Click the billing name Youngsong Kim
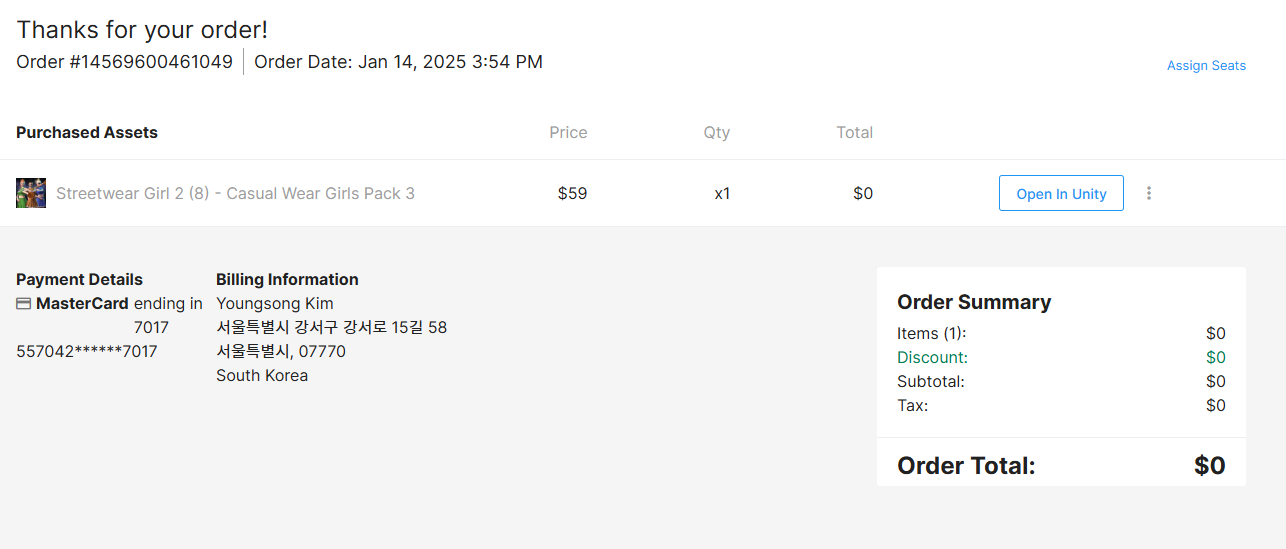Screen dimensions: 1286x549 tap(275, 304)
